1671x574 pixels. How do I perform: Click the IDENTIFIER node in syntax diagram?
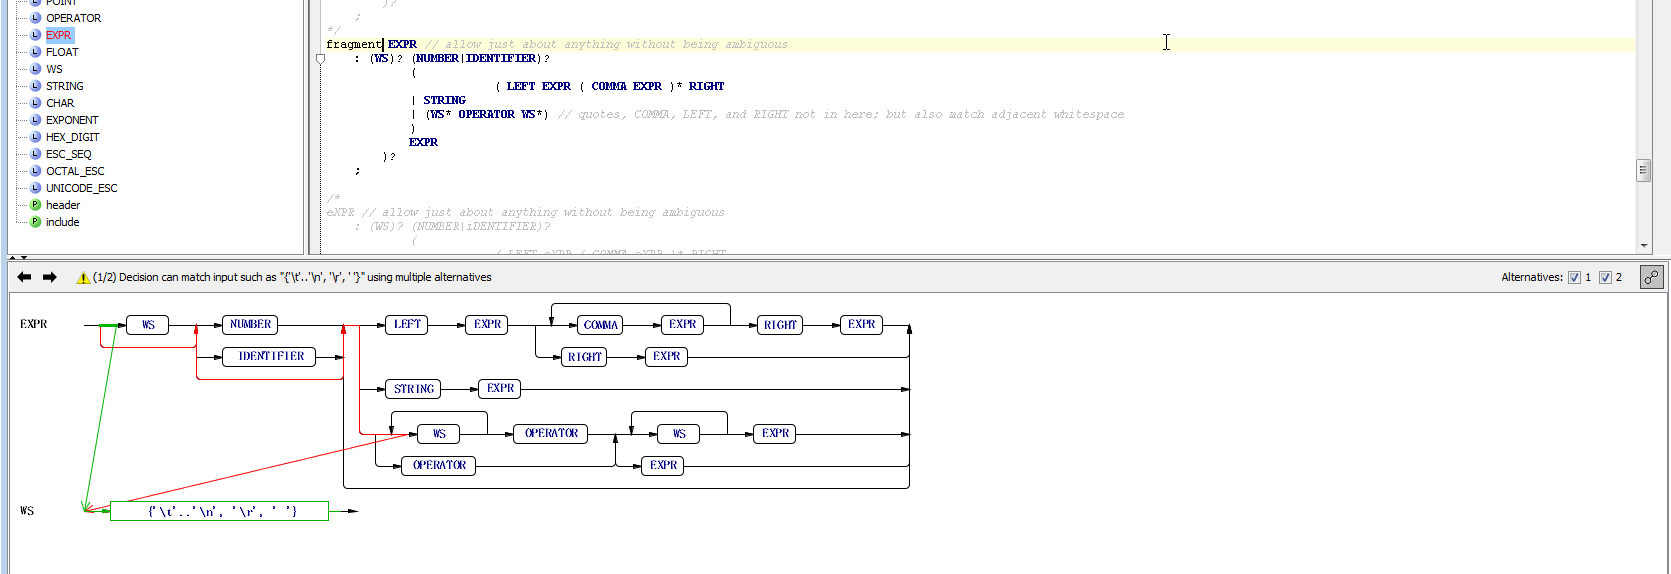270,356
